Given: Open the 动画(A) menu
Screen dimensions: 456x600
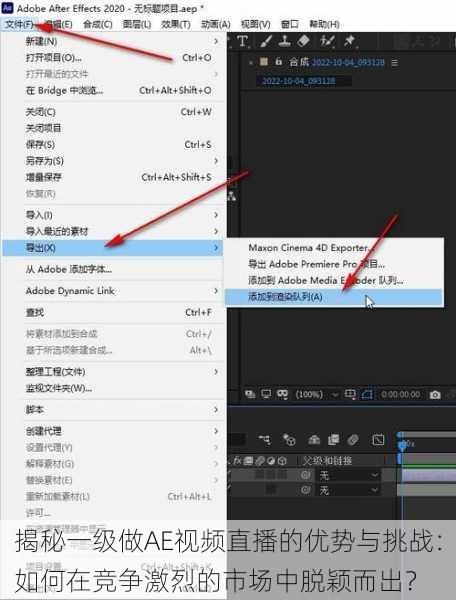Looking at the screenshot, I should (x=215, y=24).
